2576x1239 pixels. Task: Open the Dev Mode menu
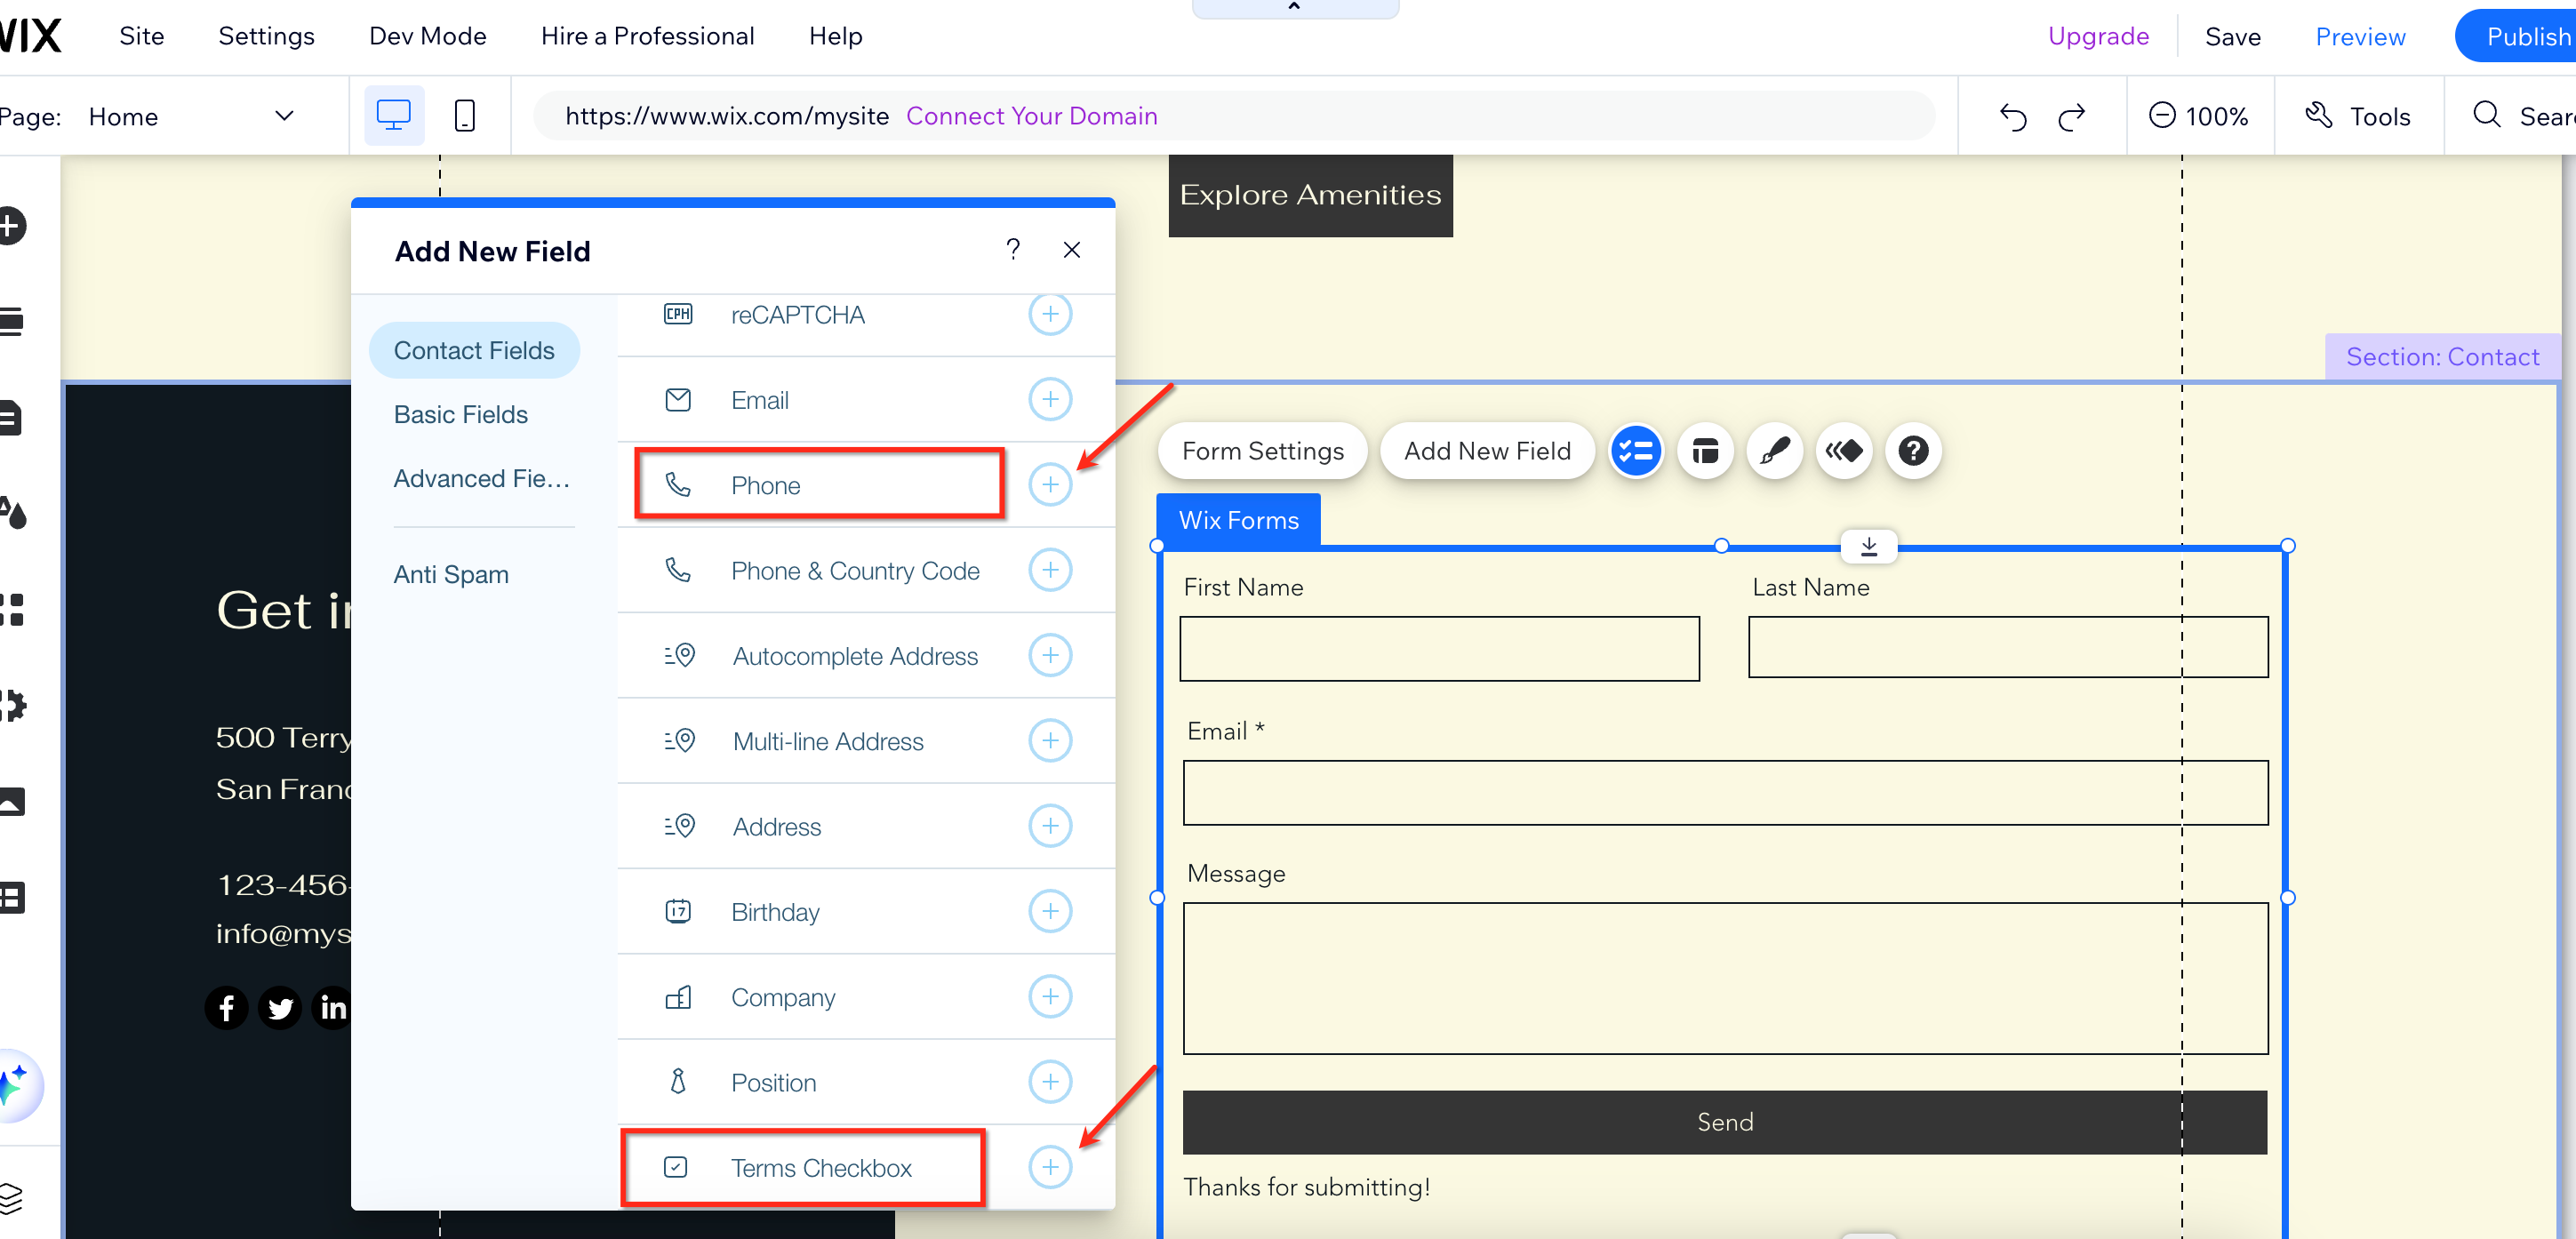(x=428, y=36)
